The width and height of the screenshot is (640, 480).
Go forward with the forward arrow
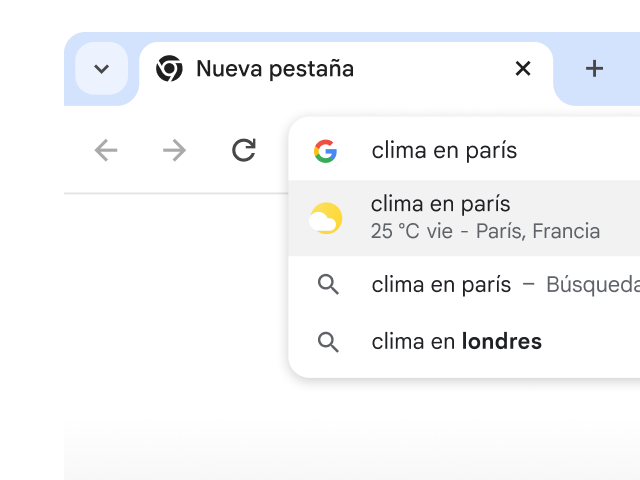[174, 150]
